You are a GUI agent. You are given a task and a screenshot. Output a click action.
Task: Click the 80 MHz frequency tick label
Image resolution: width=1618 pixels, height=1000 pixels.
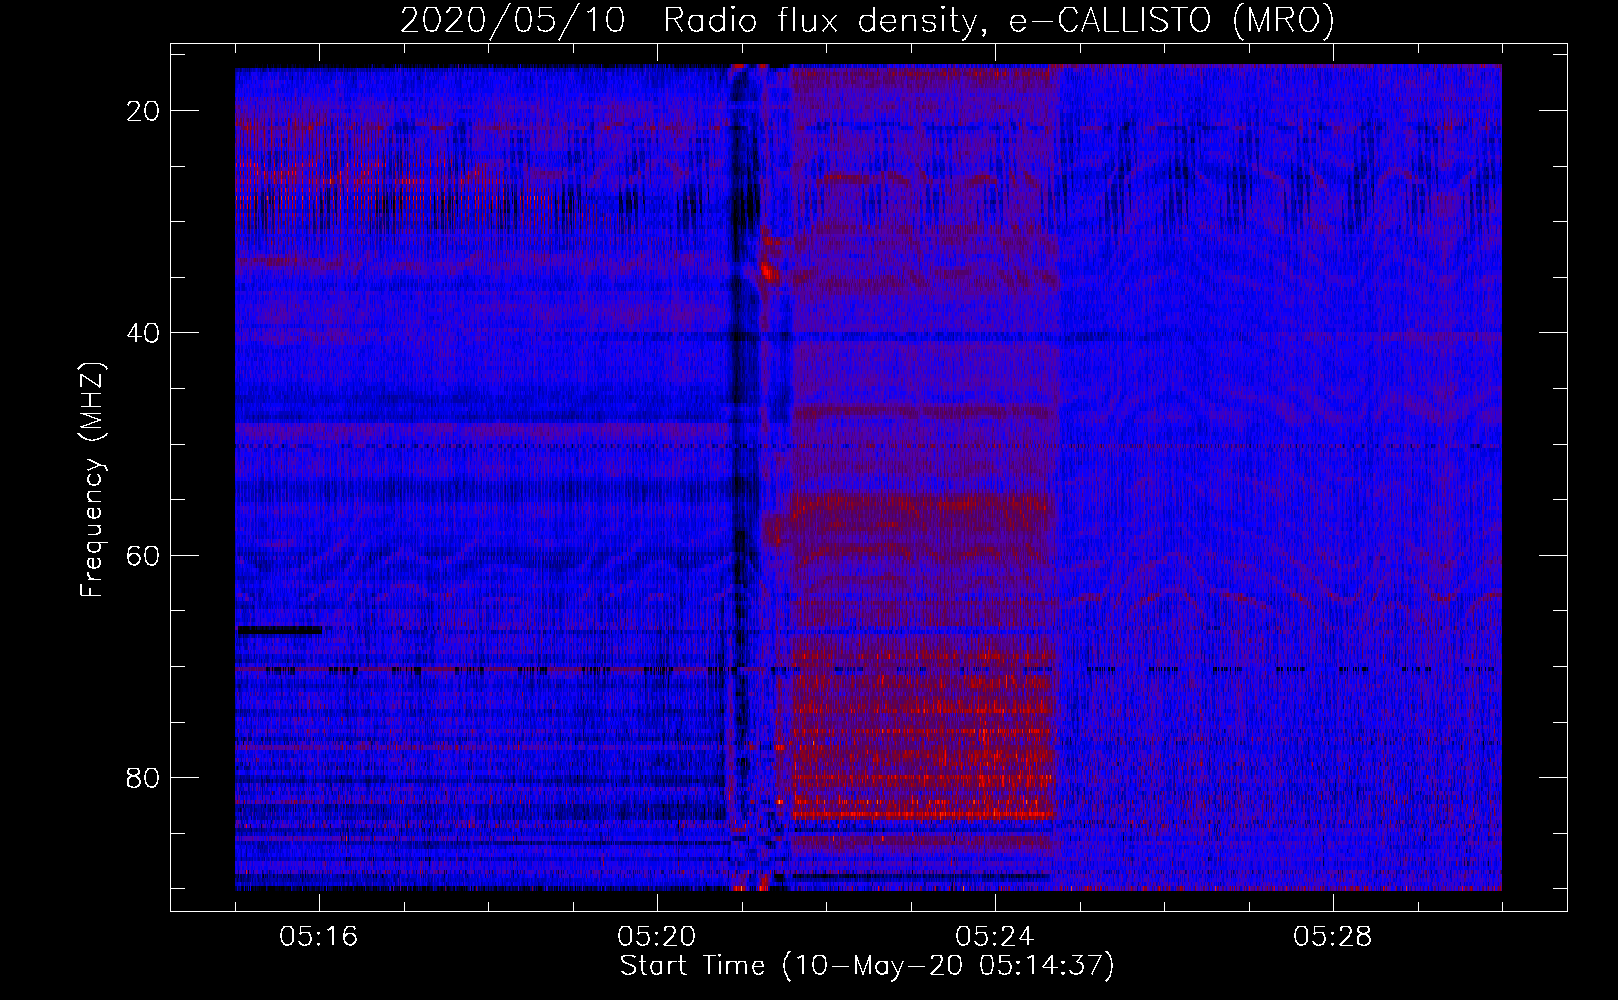tap(143, 777)
